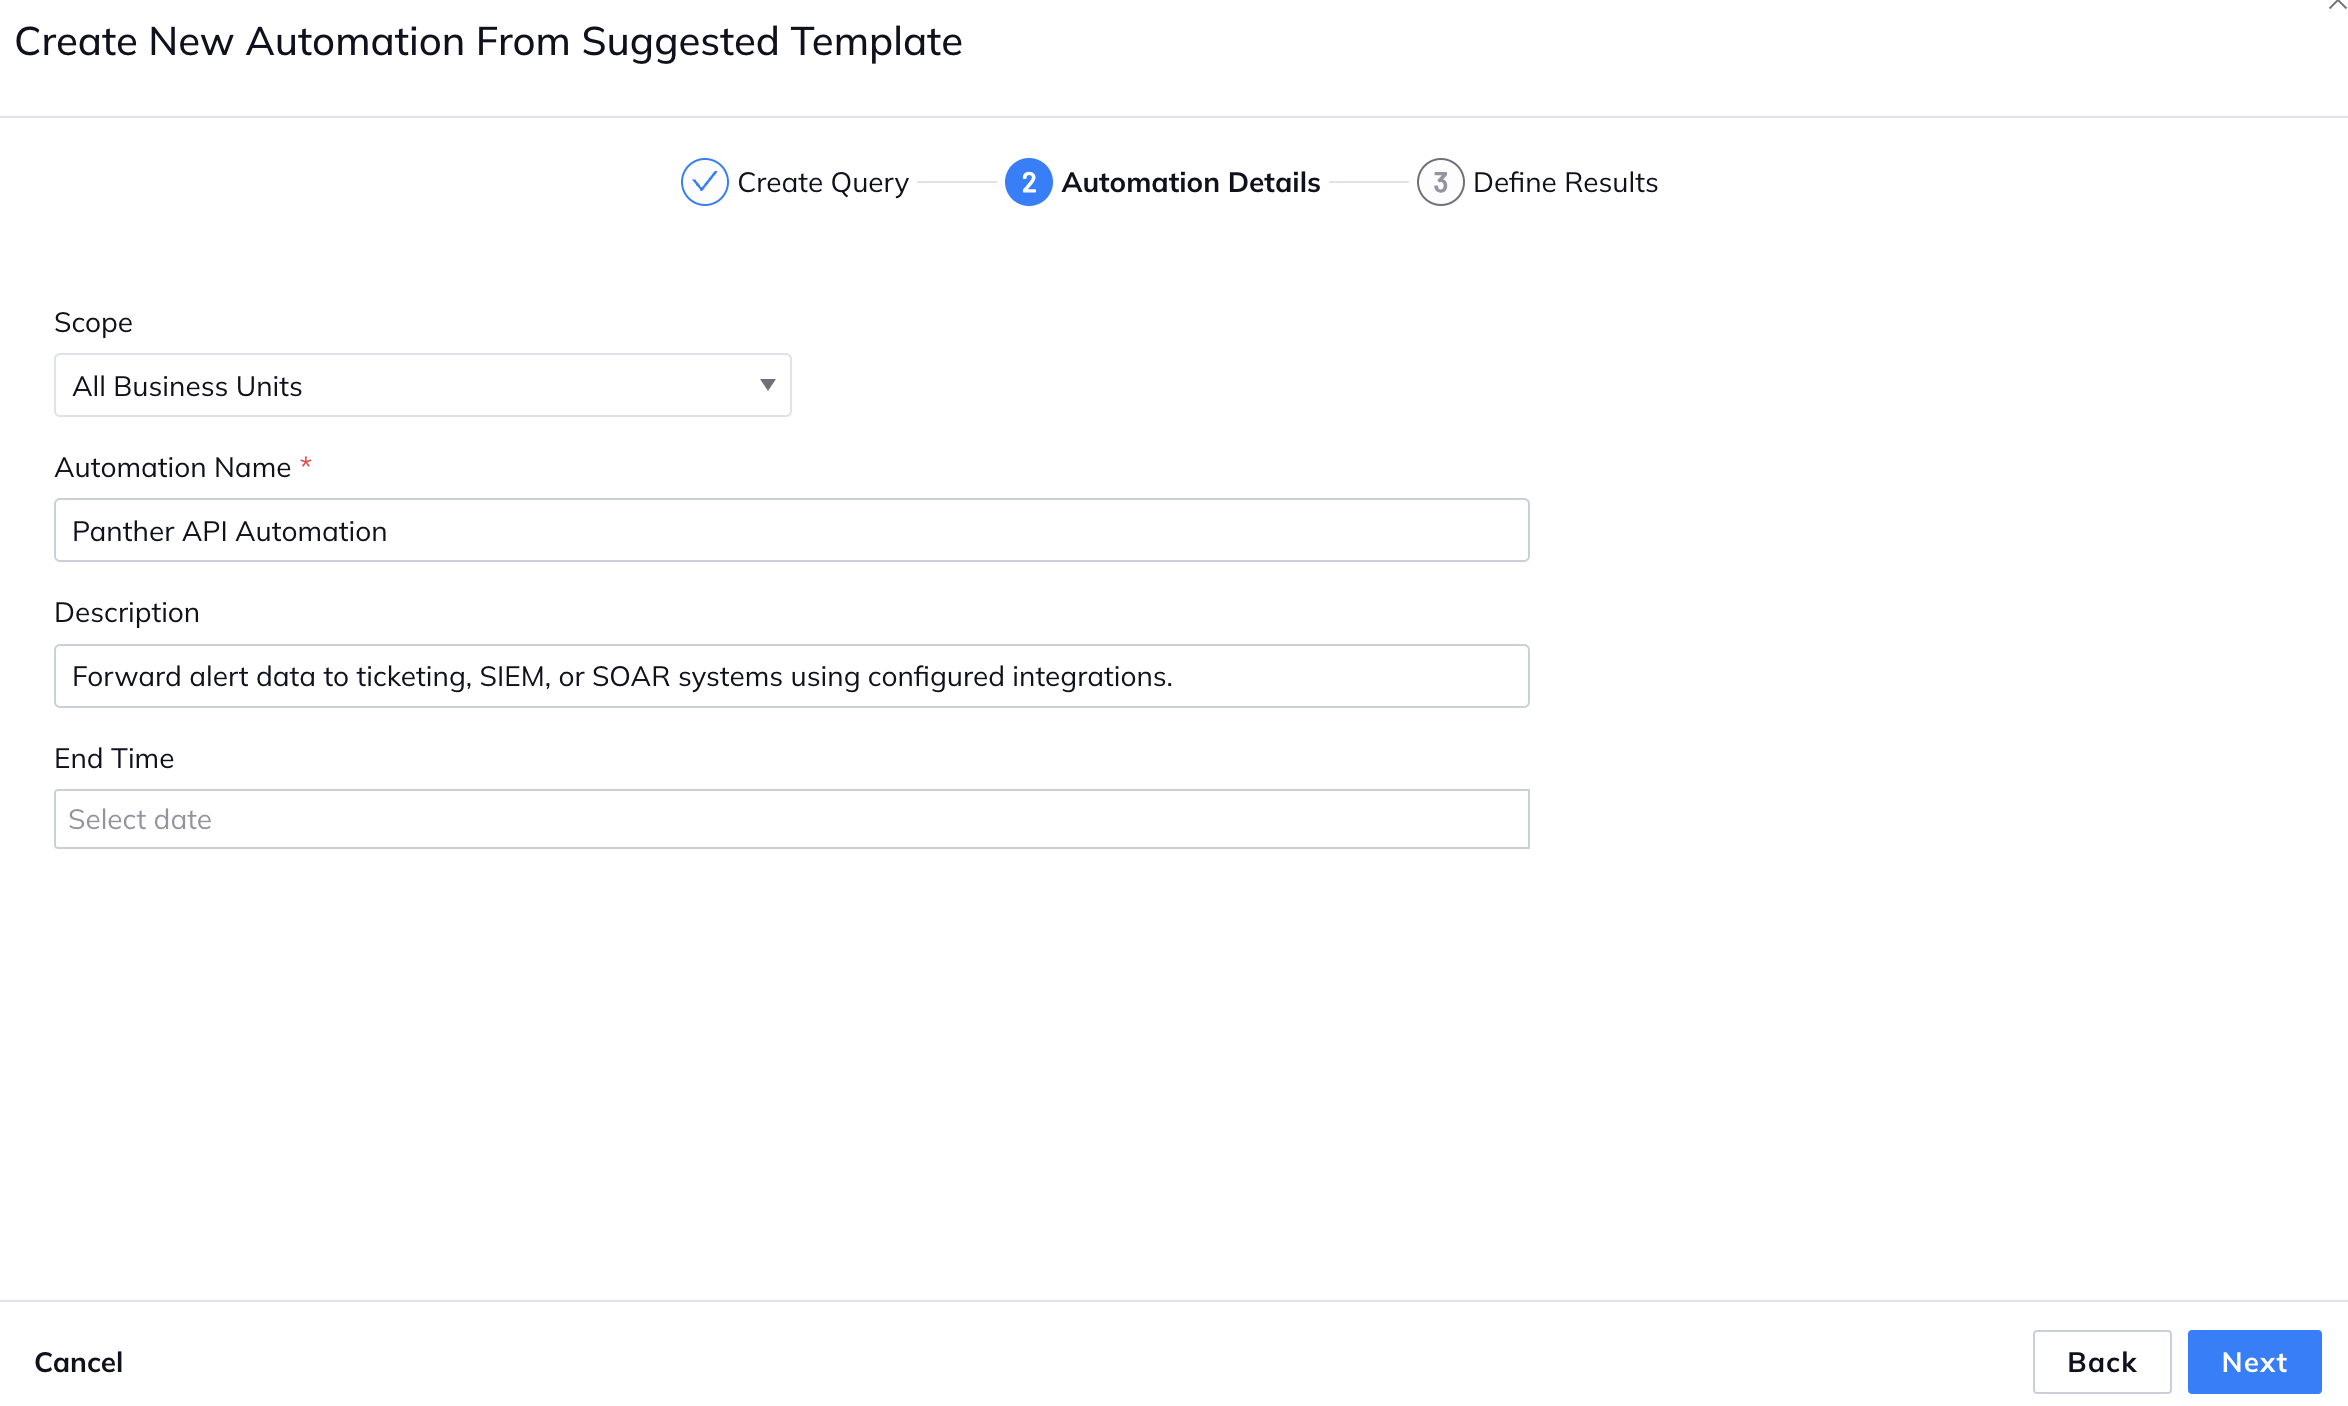
Task: Click the calendar date field under End Time
Action: (x=790, y=818)
